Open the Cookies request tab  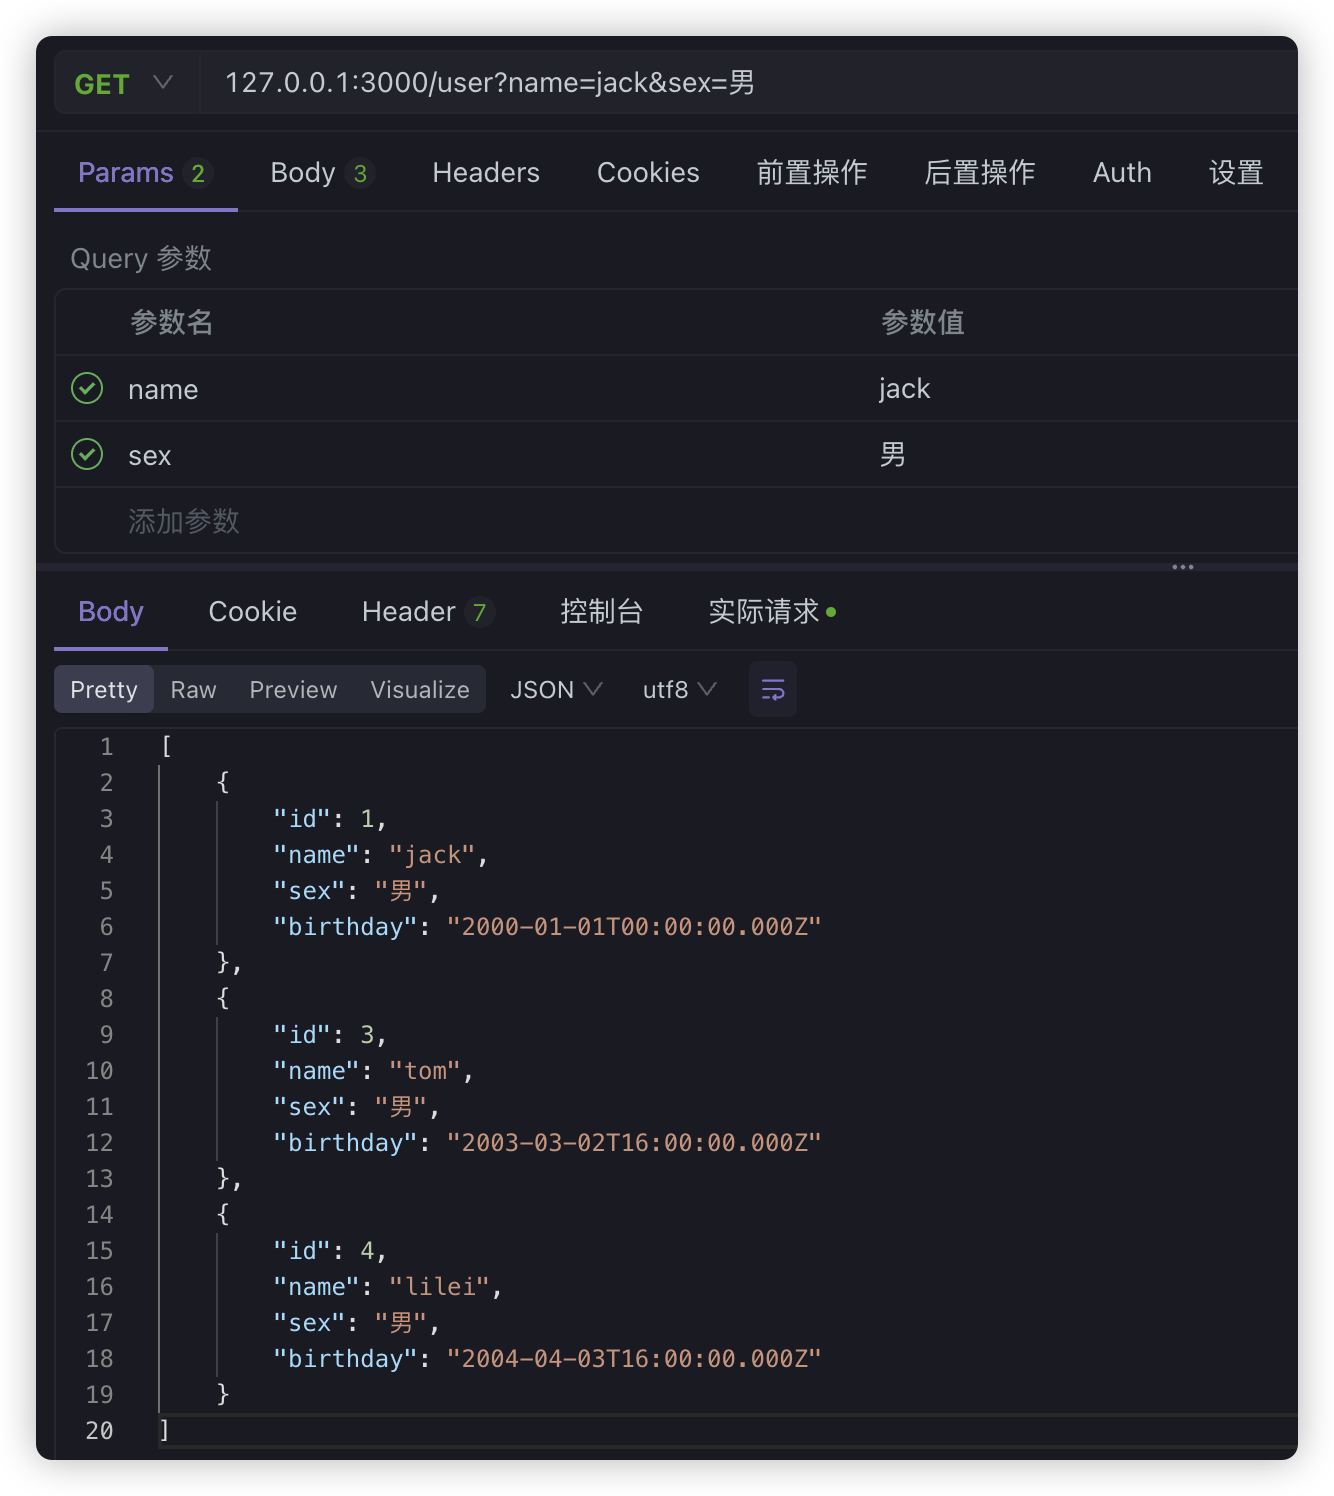pyautogui.click(x=648, y=173)
